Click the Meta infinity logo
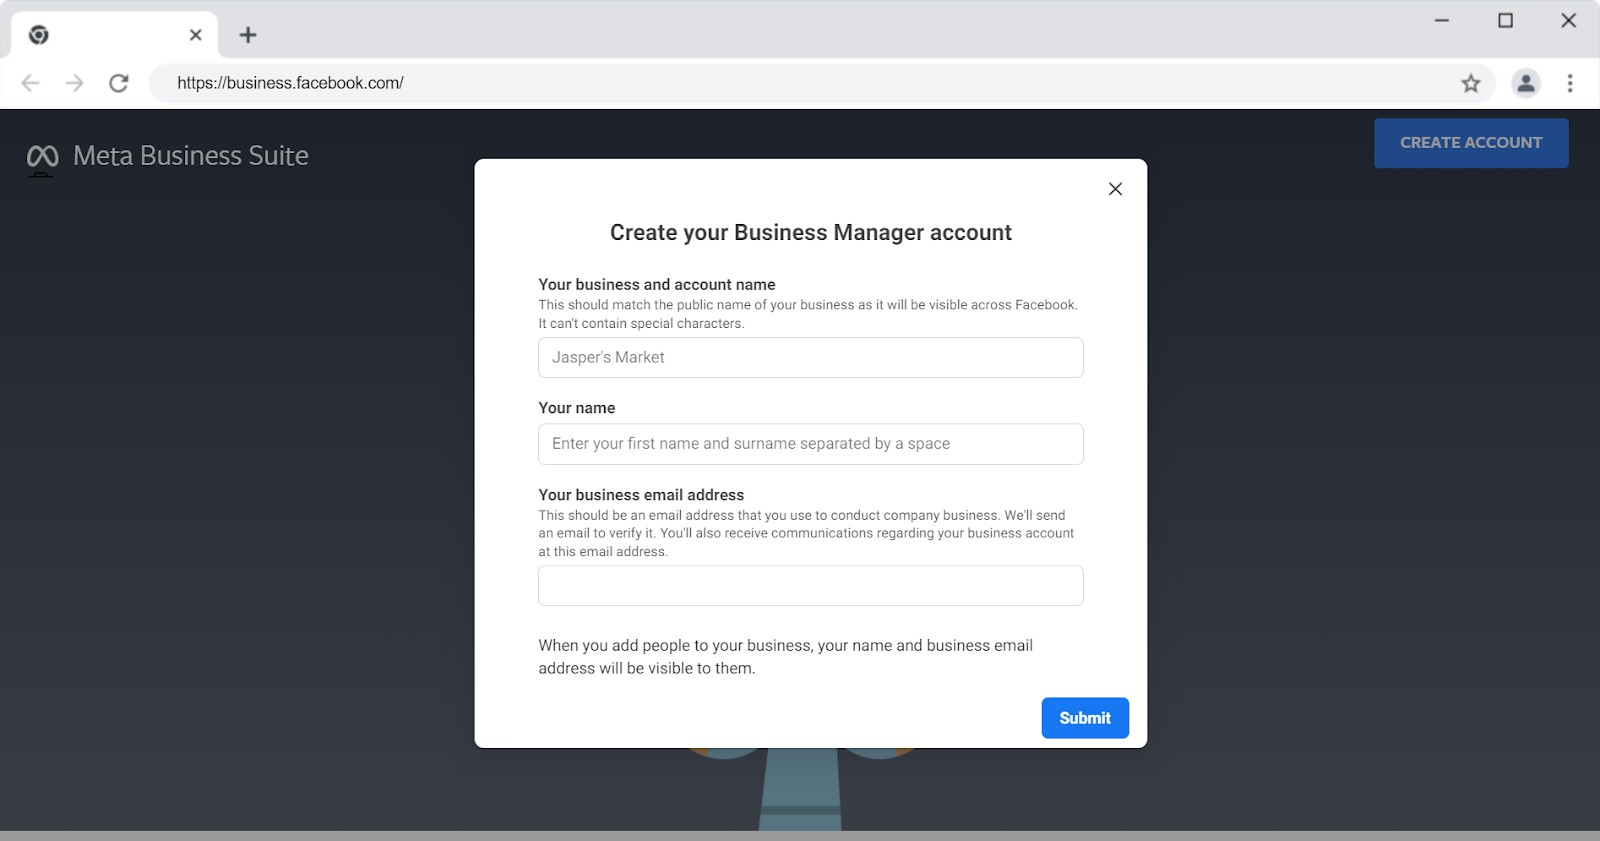Image resolution: width=1600 pixels, height=841 pixels. [x=42, y=156]
